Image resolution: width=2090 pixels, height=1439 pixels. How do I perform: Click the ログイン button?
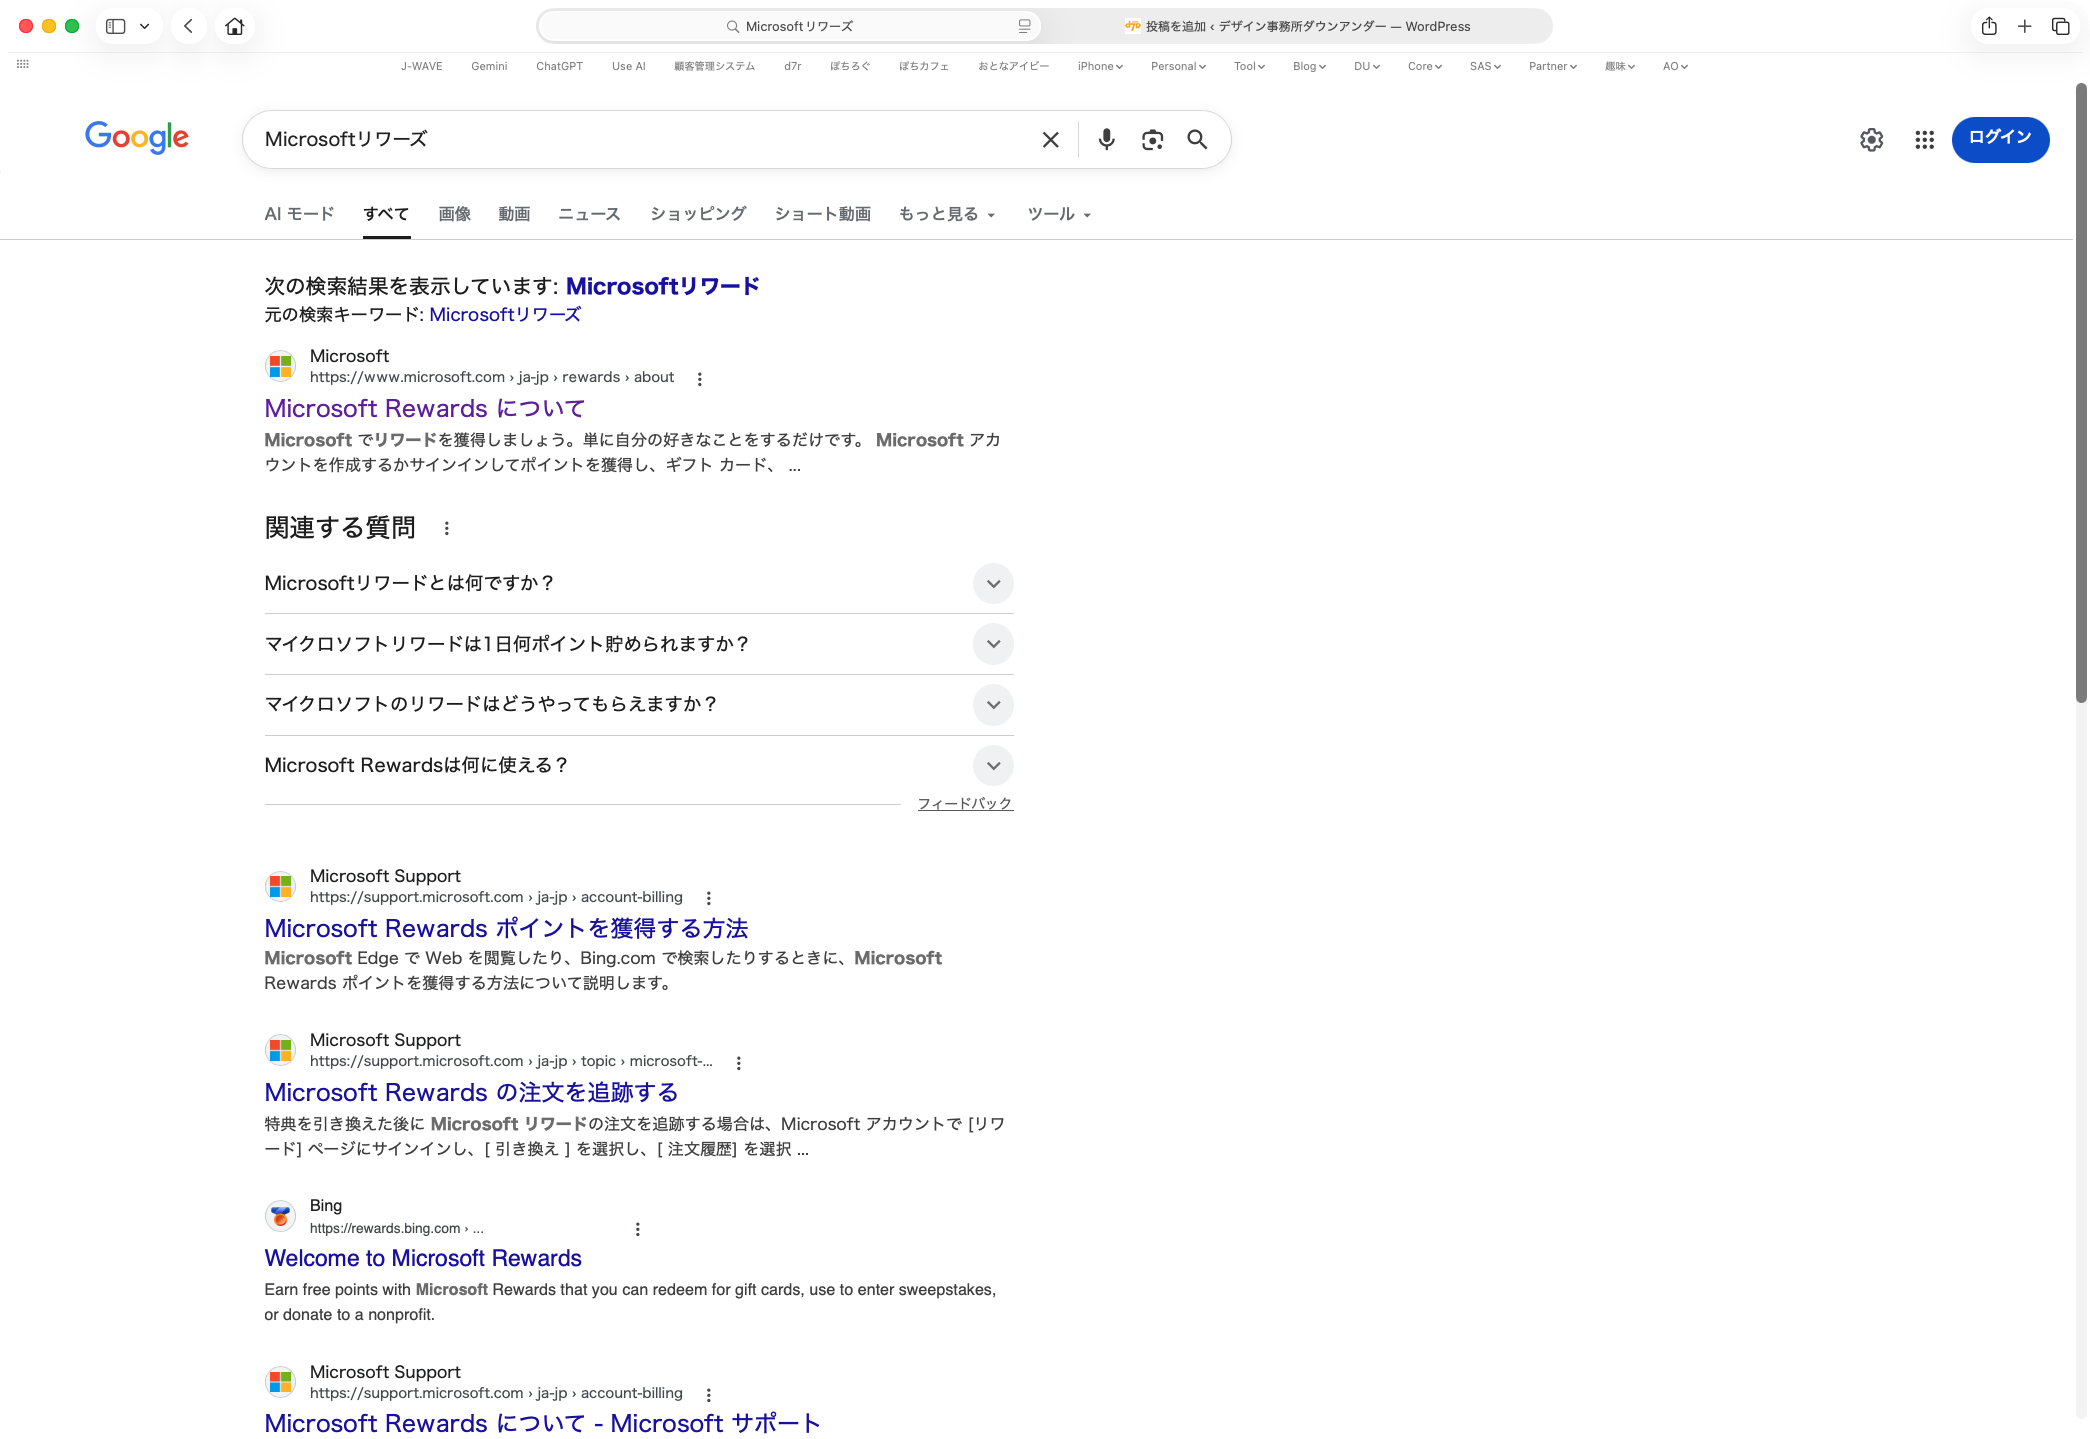coord(2000,138)
